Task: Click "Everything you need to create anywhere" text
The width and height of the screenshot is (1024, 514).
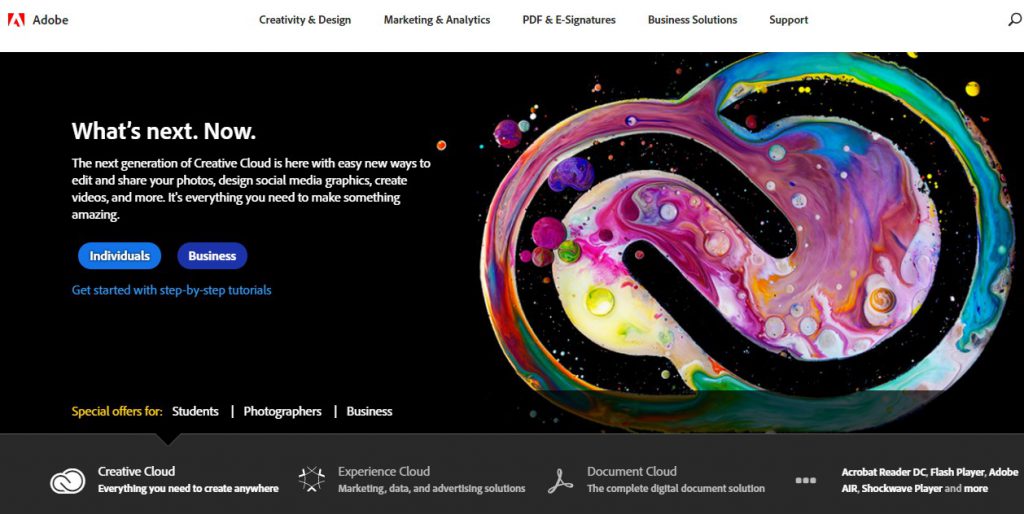Action: point(188,489)
